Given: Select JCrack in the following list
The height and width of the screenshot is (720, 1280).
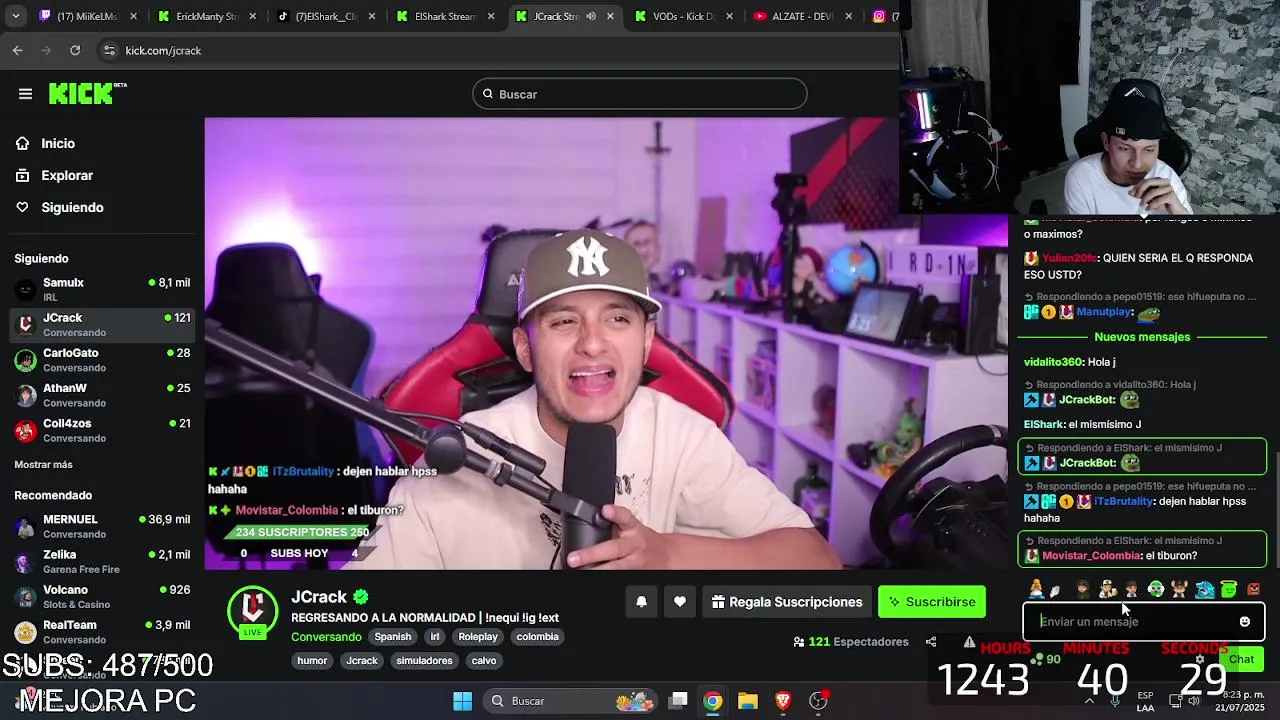Looking at the screenshot, I should click(102, 324).
